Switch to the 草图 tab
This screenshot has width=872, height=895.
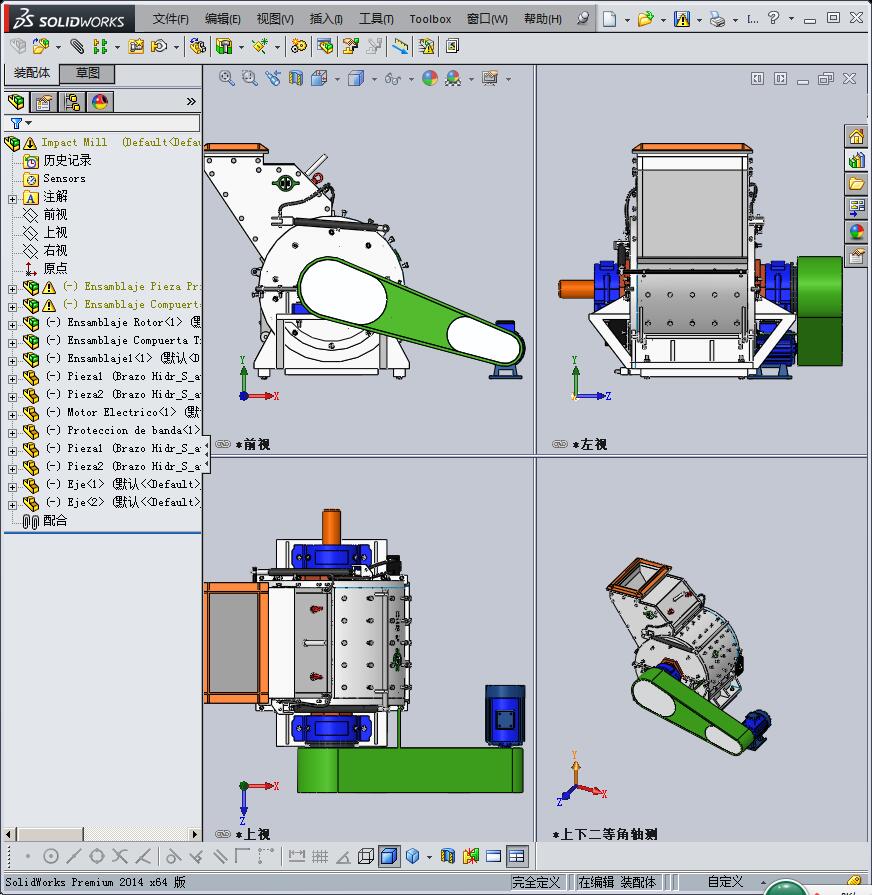(x=87, y=73)
